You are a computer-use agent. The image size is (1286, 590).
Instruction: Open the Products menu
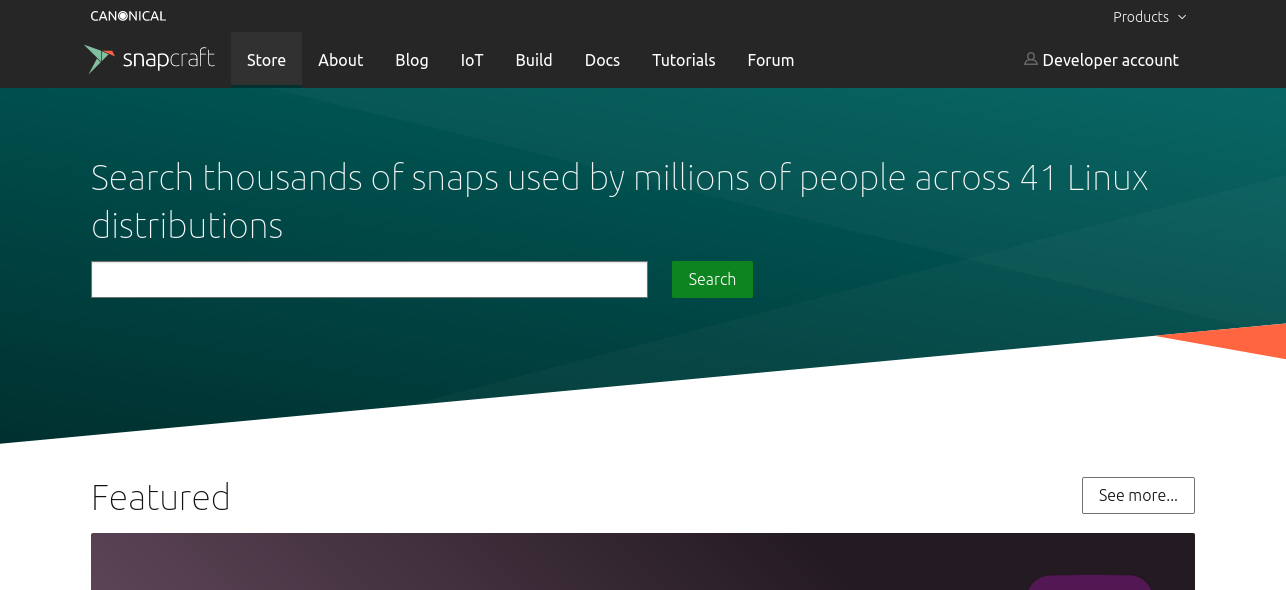(x=1149, y=17)
